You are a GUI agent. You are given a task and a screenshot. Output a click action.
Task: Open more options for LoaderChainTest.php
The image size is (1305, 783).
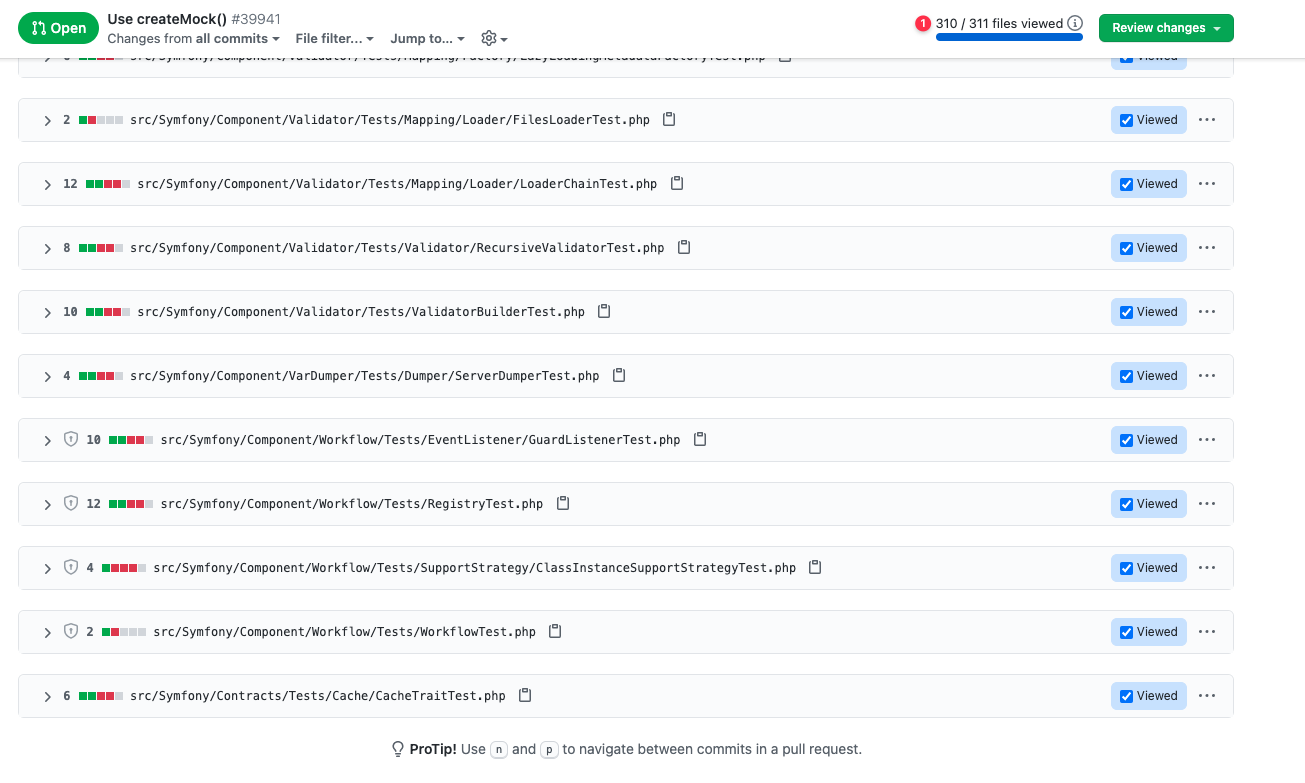coord(1207,184)
